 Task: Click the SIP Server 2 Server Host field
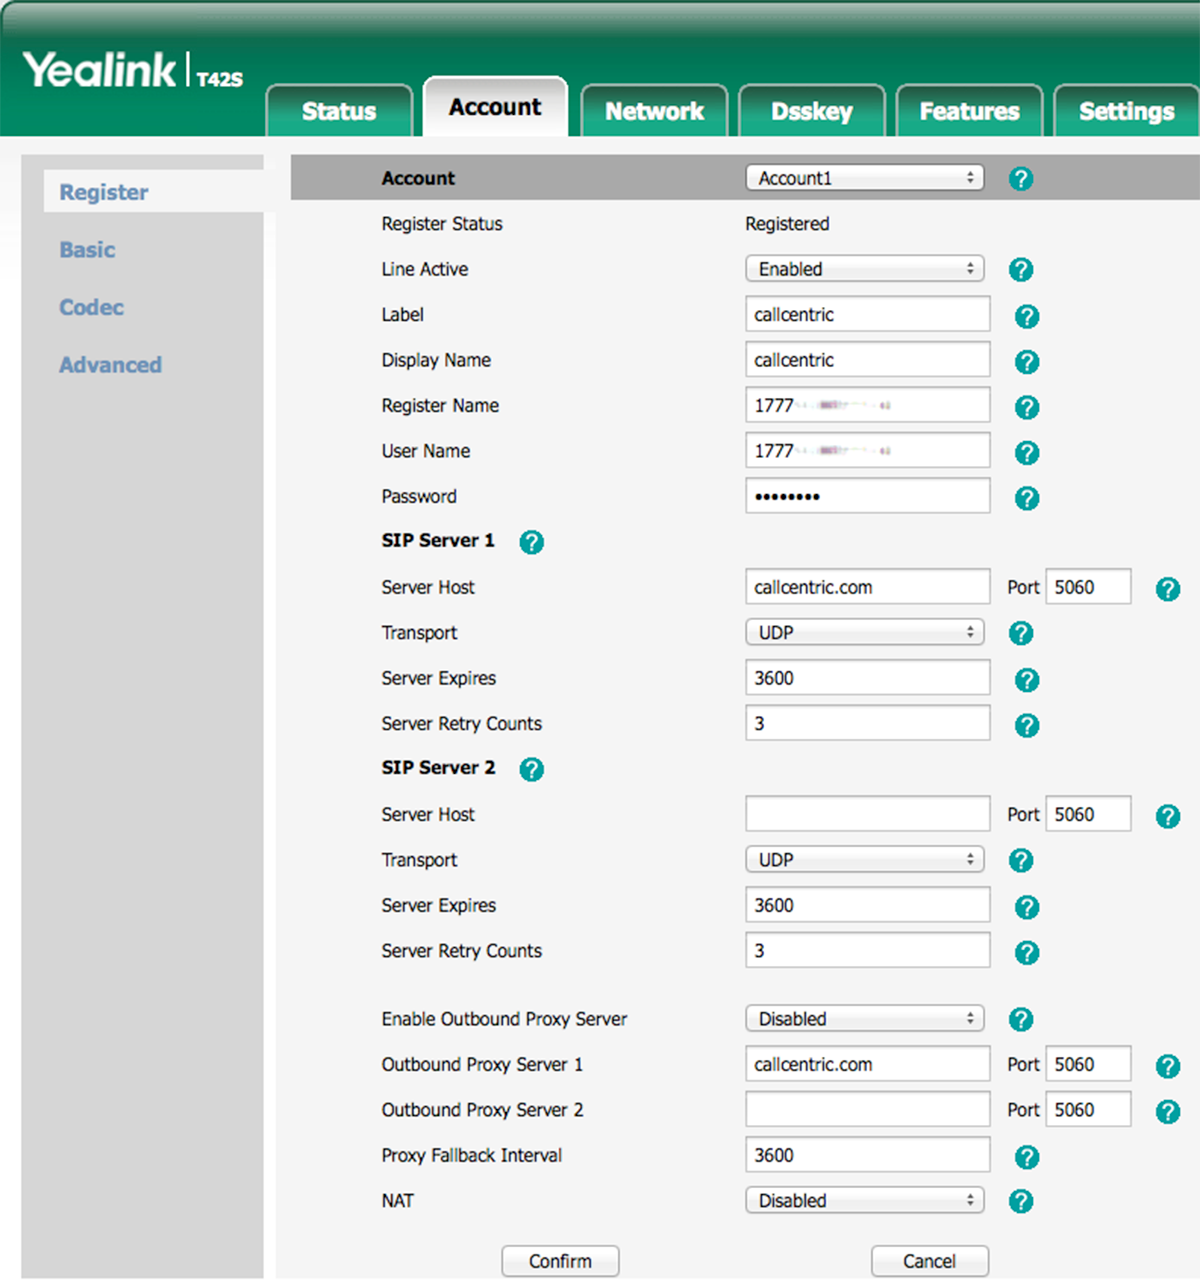pos(867,814)
